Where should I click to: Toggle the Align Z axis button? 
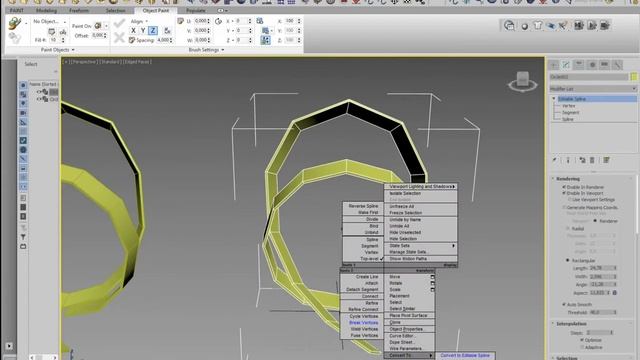(x=153, y=30)
